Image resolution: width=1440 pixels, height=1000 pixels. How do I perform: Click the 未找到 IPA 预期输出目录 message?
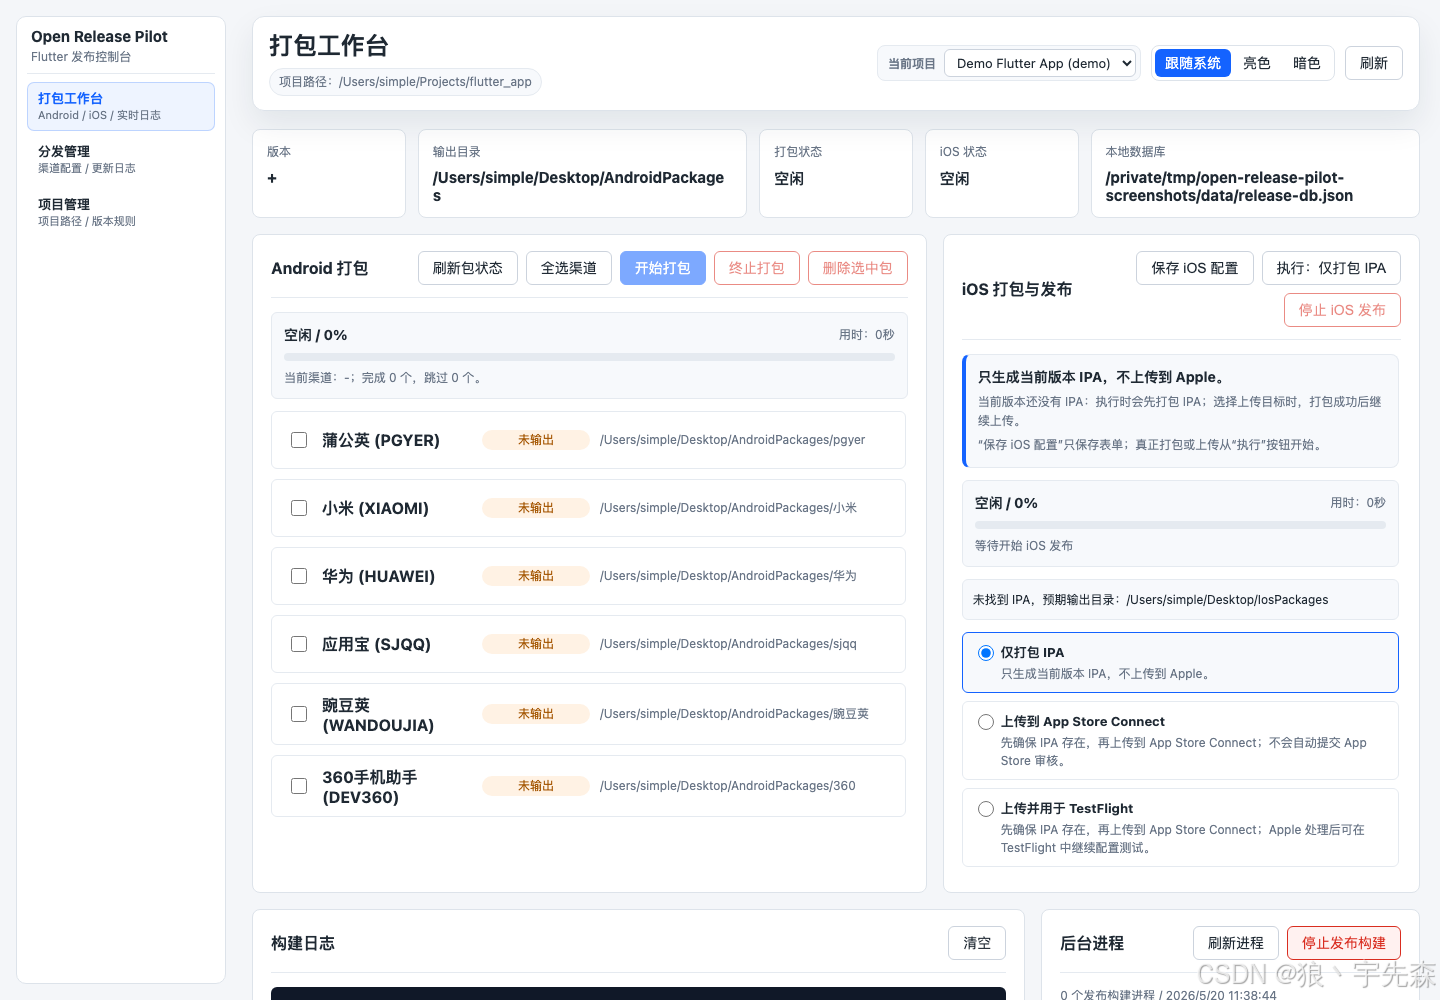[x=1180, y=600]
